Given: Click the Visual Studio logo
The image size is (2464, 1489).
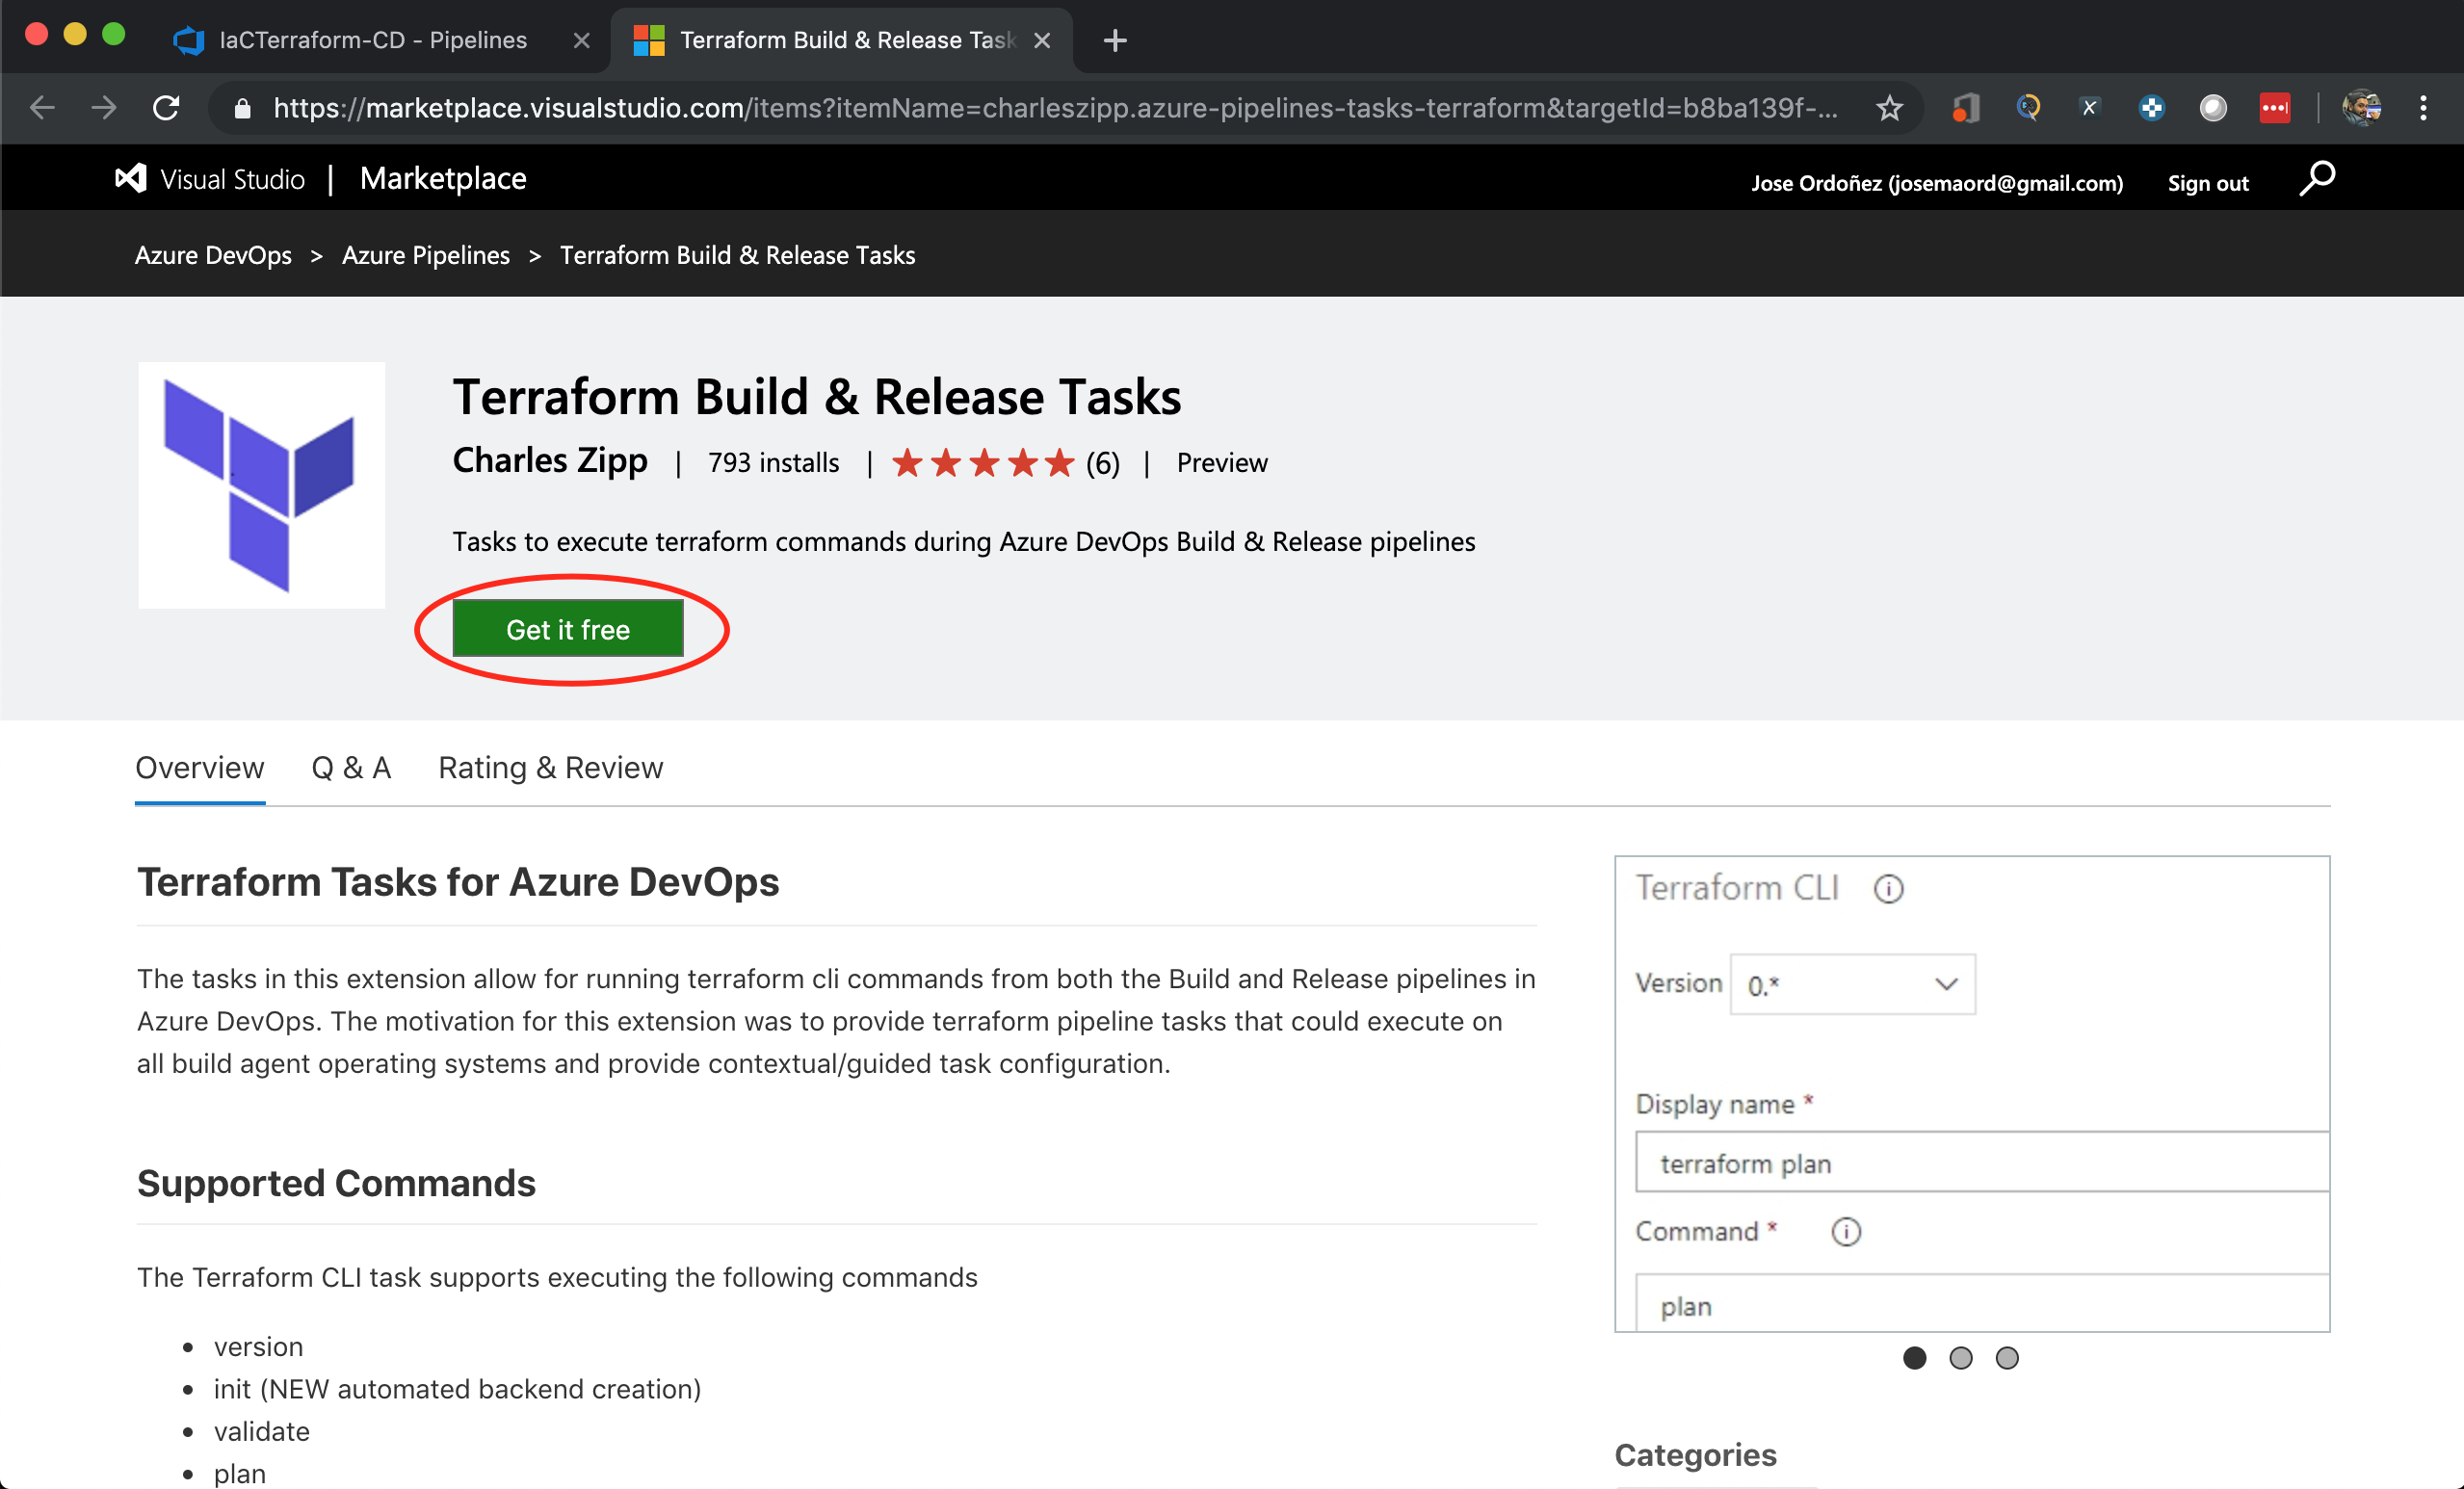Looking at the screenshot, I should (x=131, y=179).
